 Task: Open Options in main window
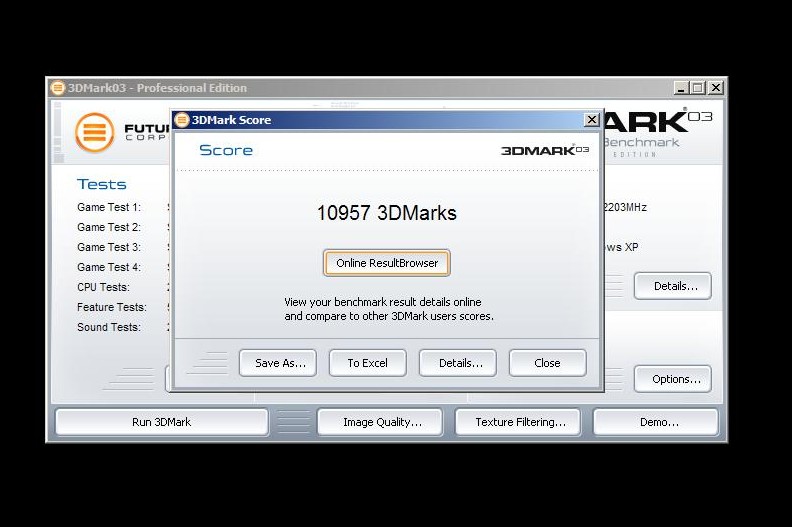pyautogui.click(x=673, y=379)
